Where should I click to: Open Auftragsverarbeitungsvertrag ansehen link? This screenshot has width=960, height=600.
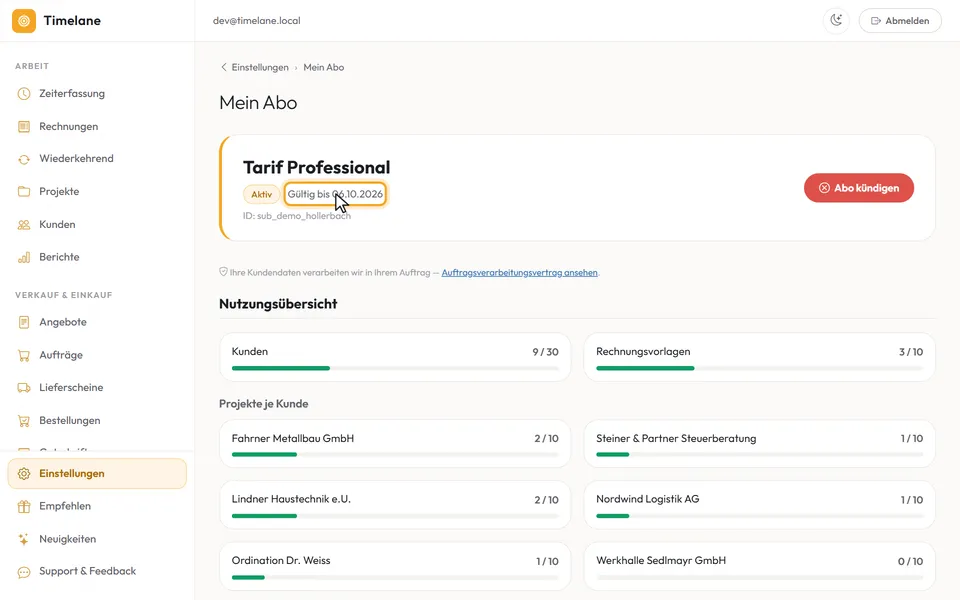[x=519, y=272]
